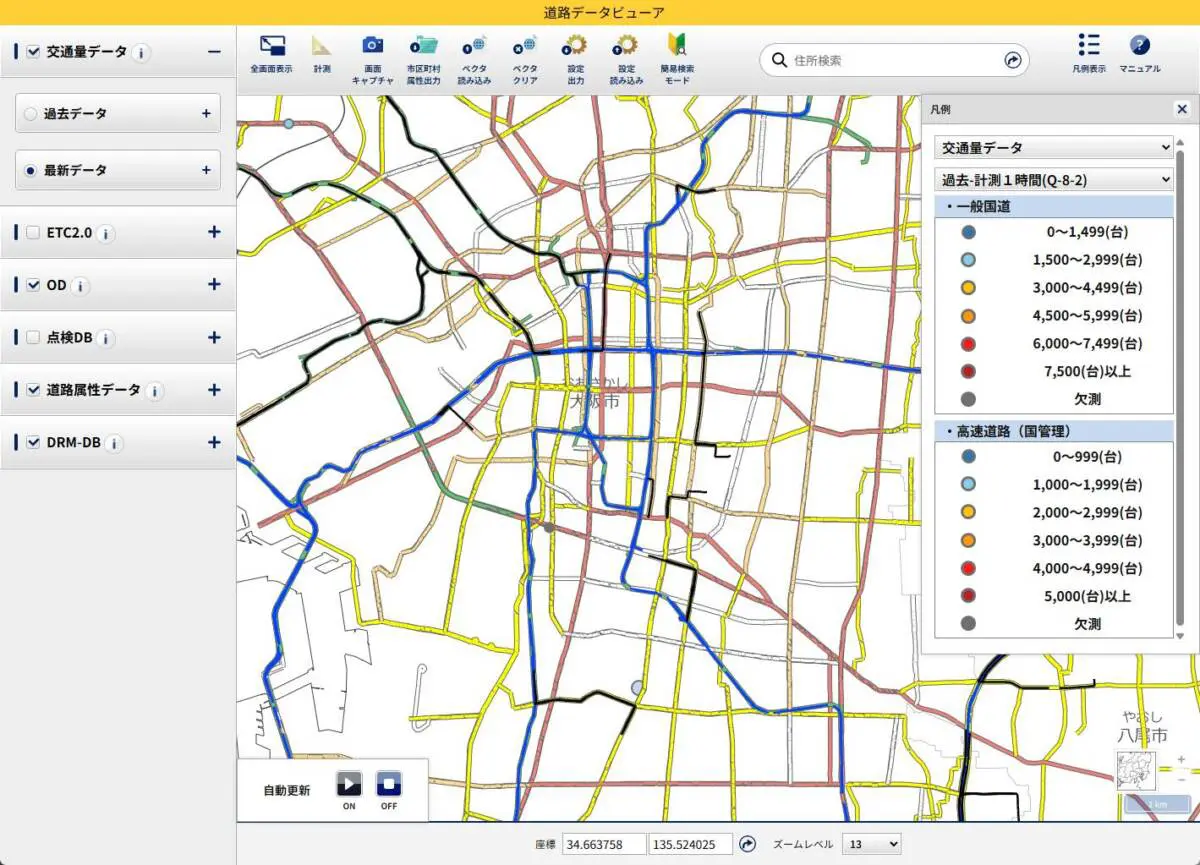Select the 計測 measurement tool
This screenshot has width=1200, height=865.
321,46
